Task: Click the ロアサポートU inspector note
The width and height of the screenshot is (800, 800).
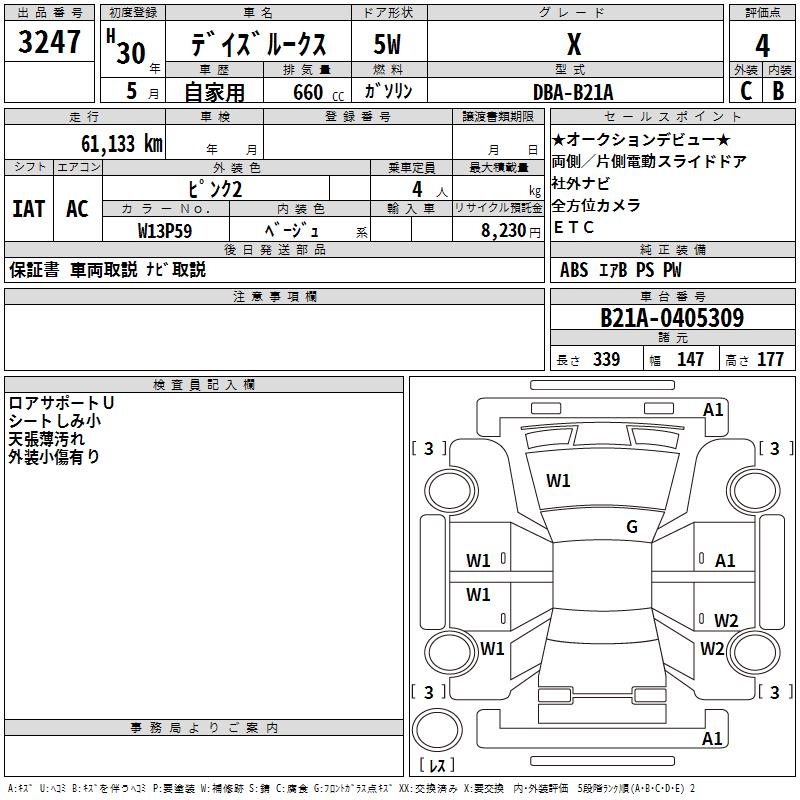Action: tap(61, 403)
